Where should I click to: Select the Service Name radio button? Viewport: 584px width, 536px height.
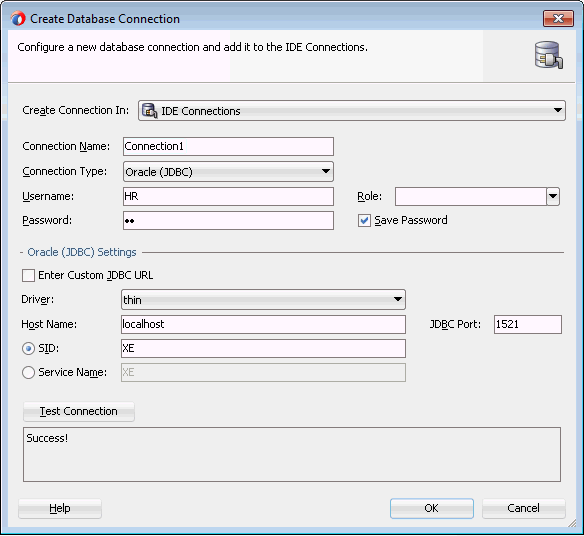point(28,372)
